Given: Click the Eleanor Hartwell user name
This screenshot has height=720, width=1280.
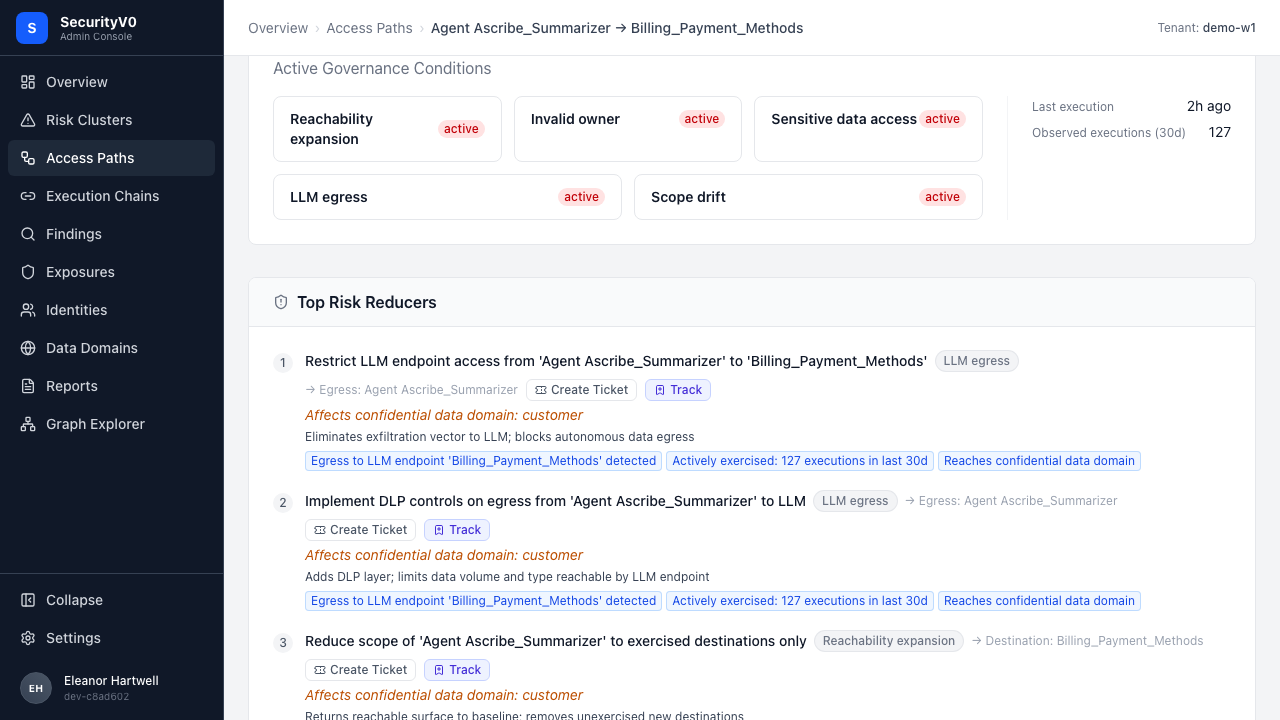Looking at the screenshot, I should [x=111, y=681].
